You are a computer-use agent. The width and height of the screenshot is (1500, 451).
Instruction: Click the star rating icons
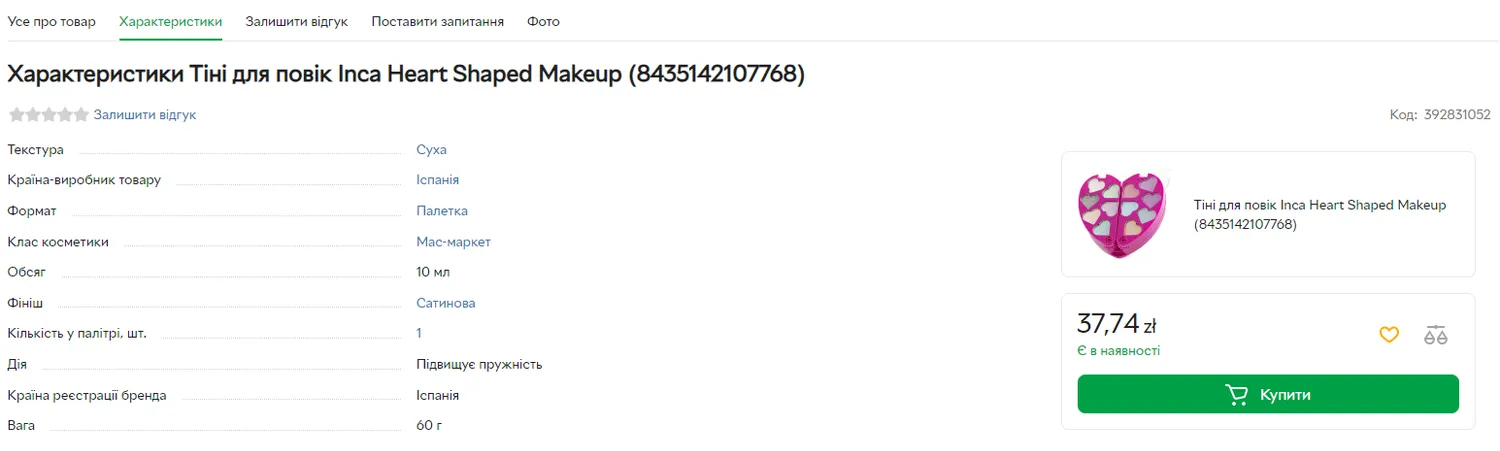48,115
